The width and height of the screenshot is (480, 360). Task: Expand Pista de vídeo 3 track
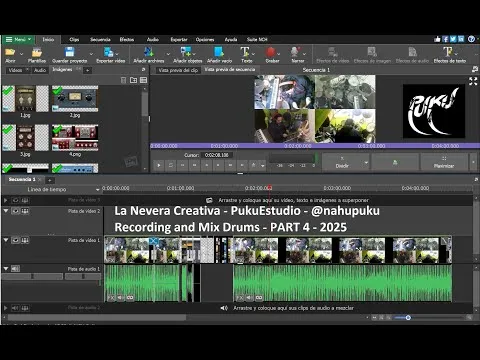tap(6, 200)
